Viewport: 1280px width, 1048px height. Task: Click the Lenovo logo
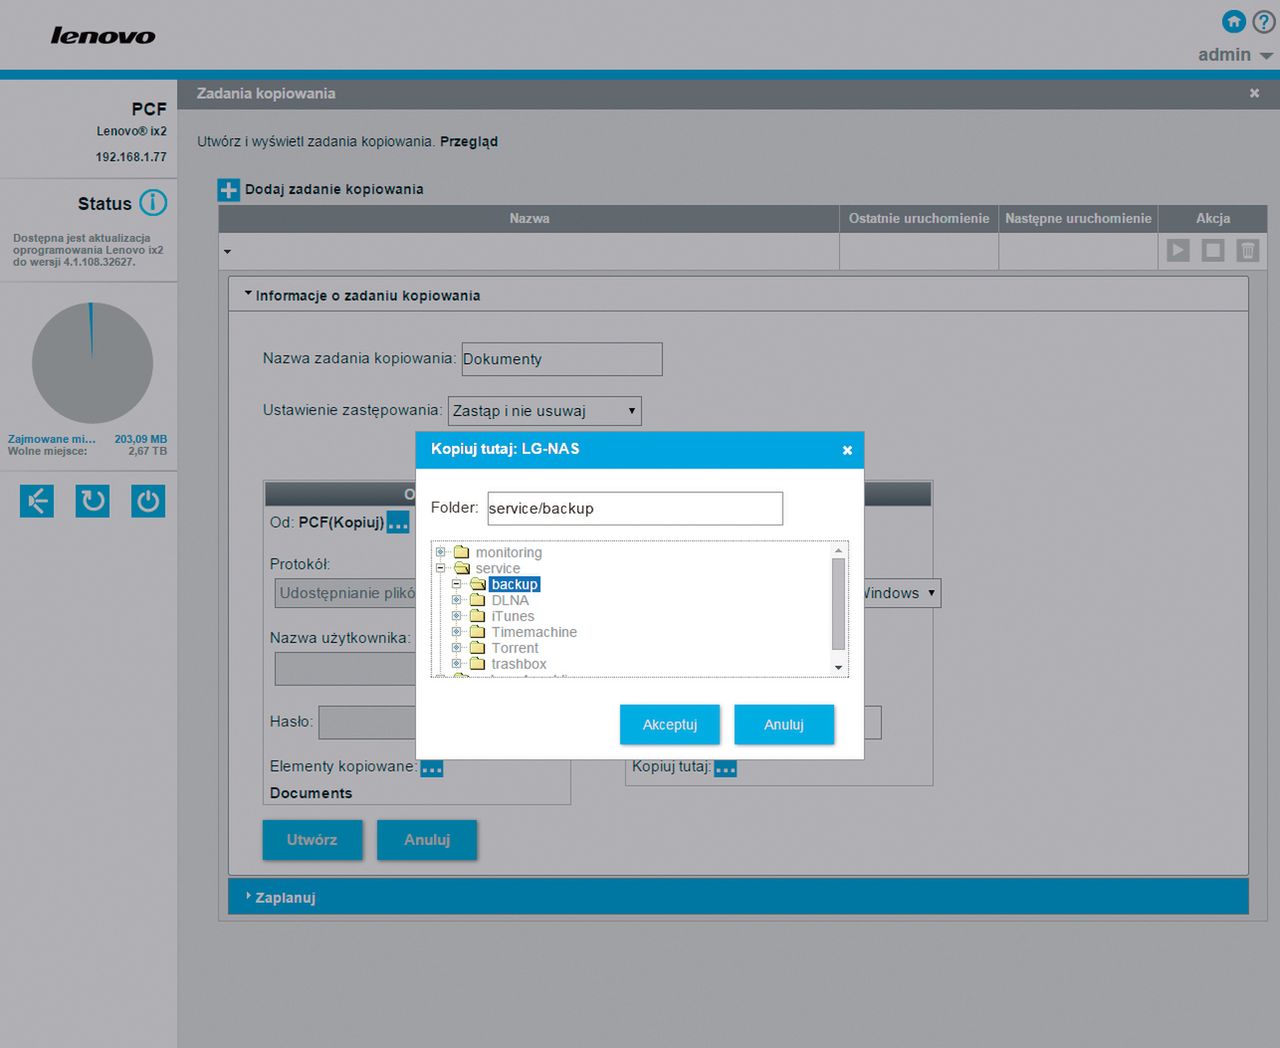coord(103,36)
